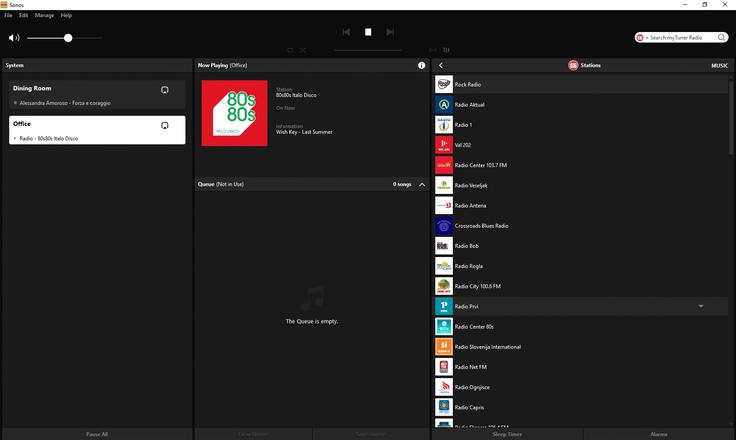The width and height of the screenshot is (736, 440).
Task: Select Radio Capris station icon
Action: click(444, 408)
